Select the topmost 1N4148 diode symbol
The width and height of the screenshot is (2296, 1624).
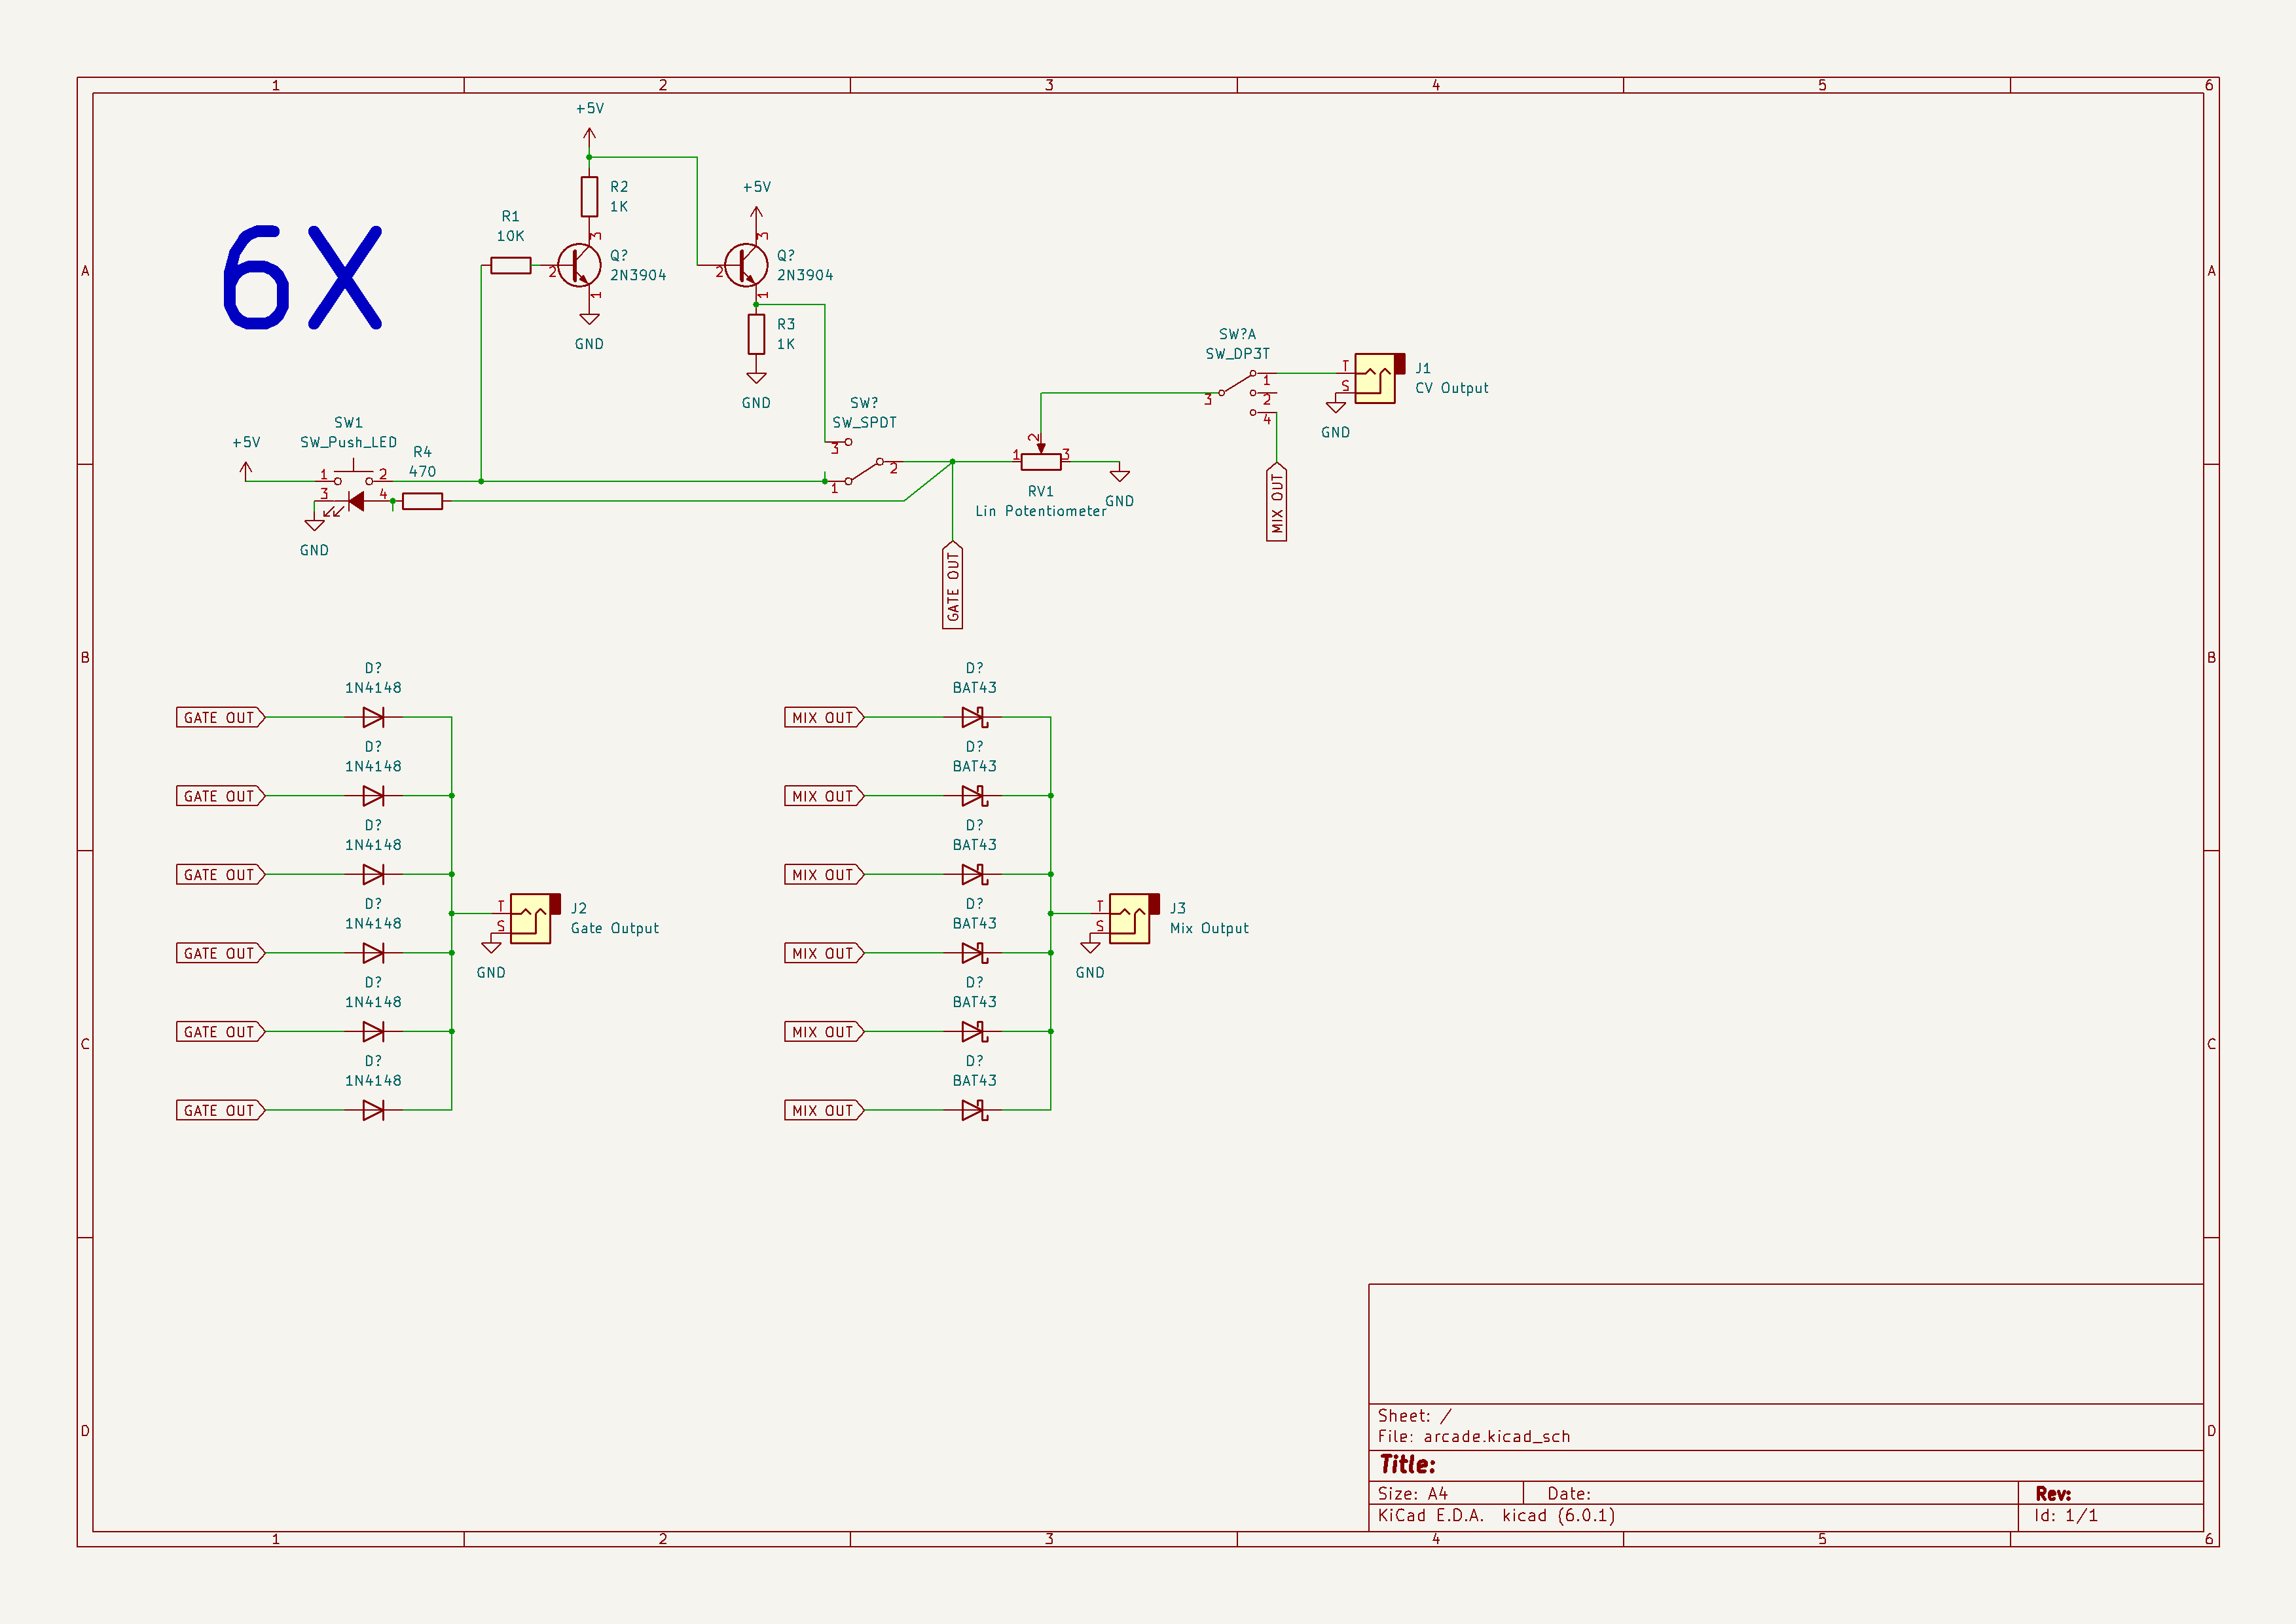tap(373, 717)
